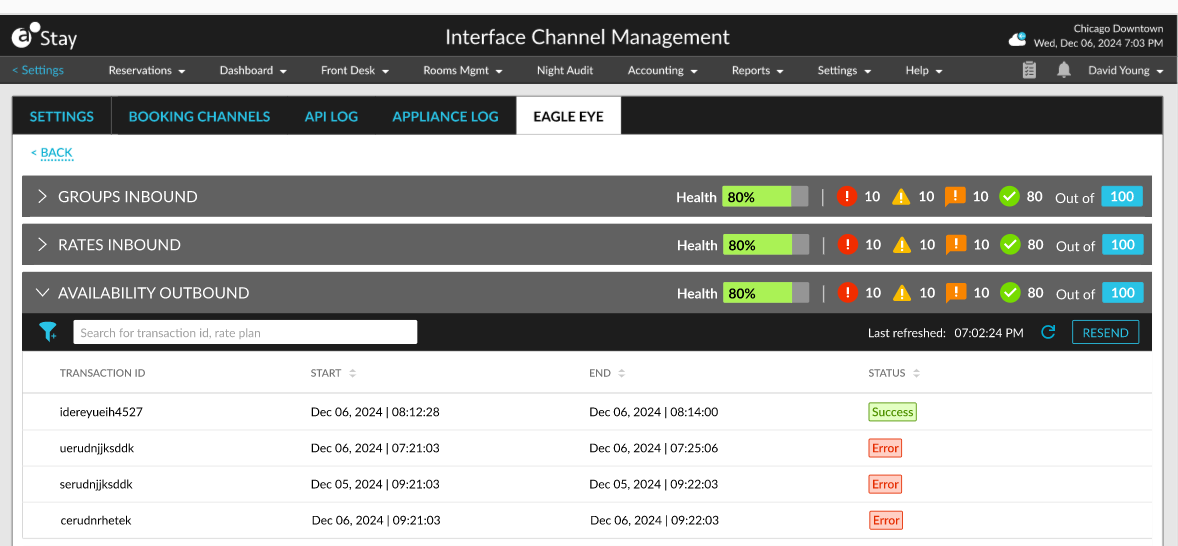Select transaction idereyueih4527

(x=101, y=412)
